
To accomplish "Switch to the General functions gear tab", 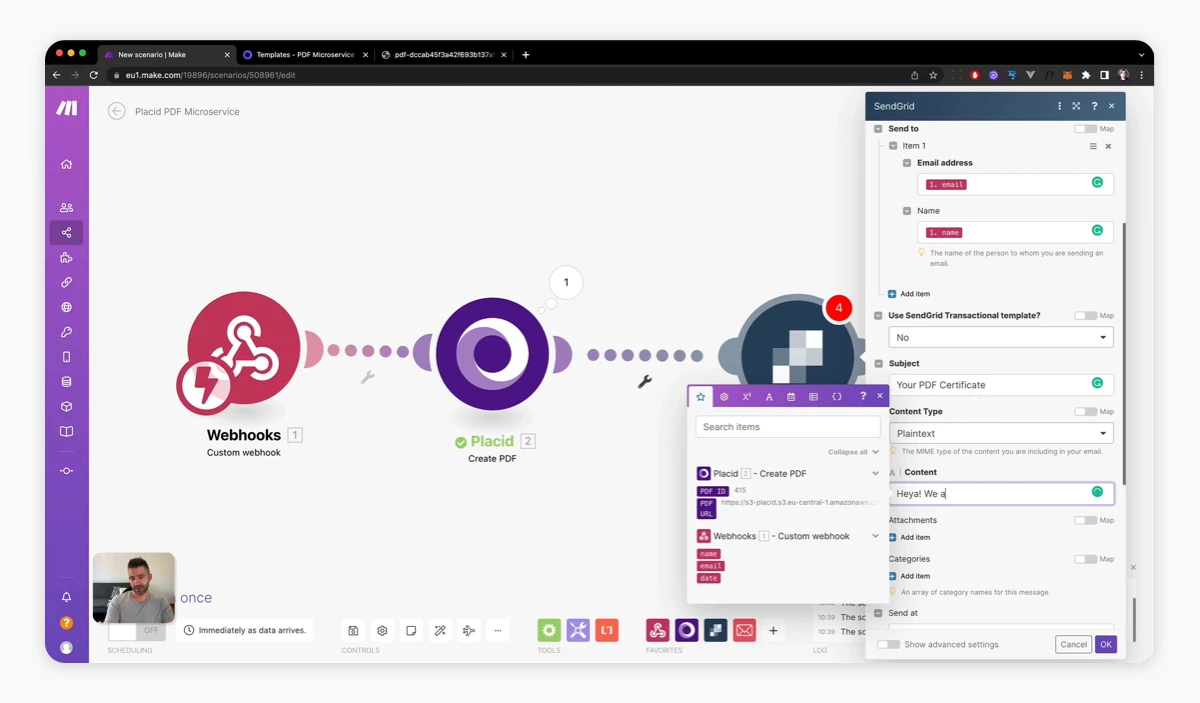I will tap(724, 397).
